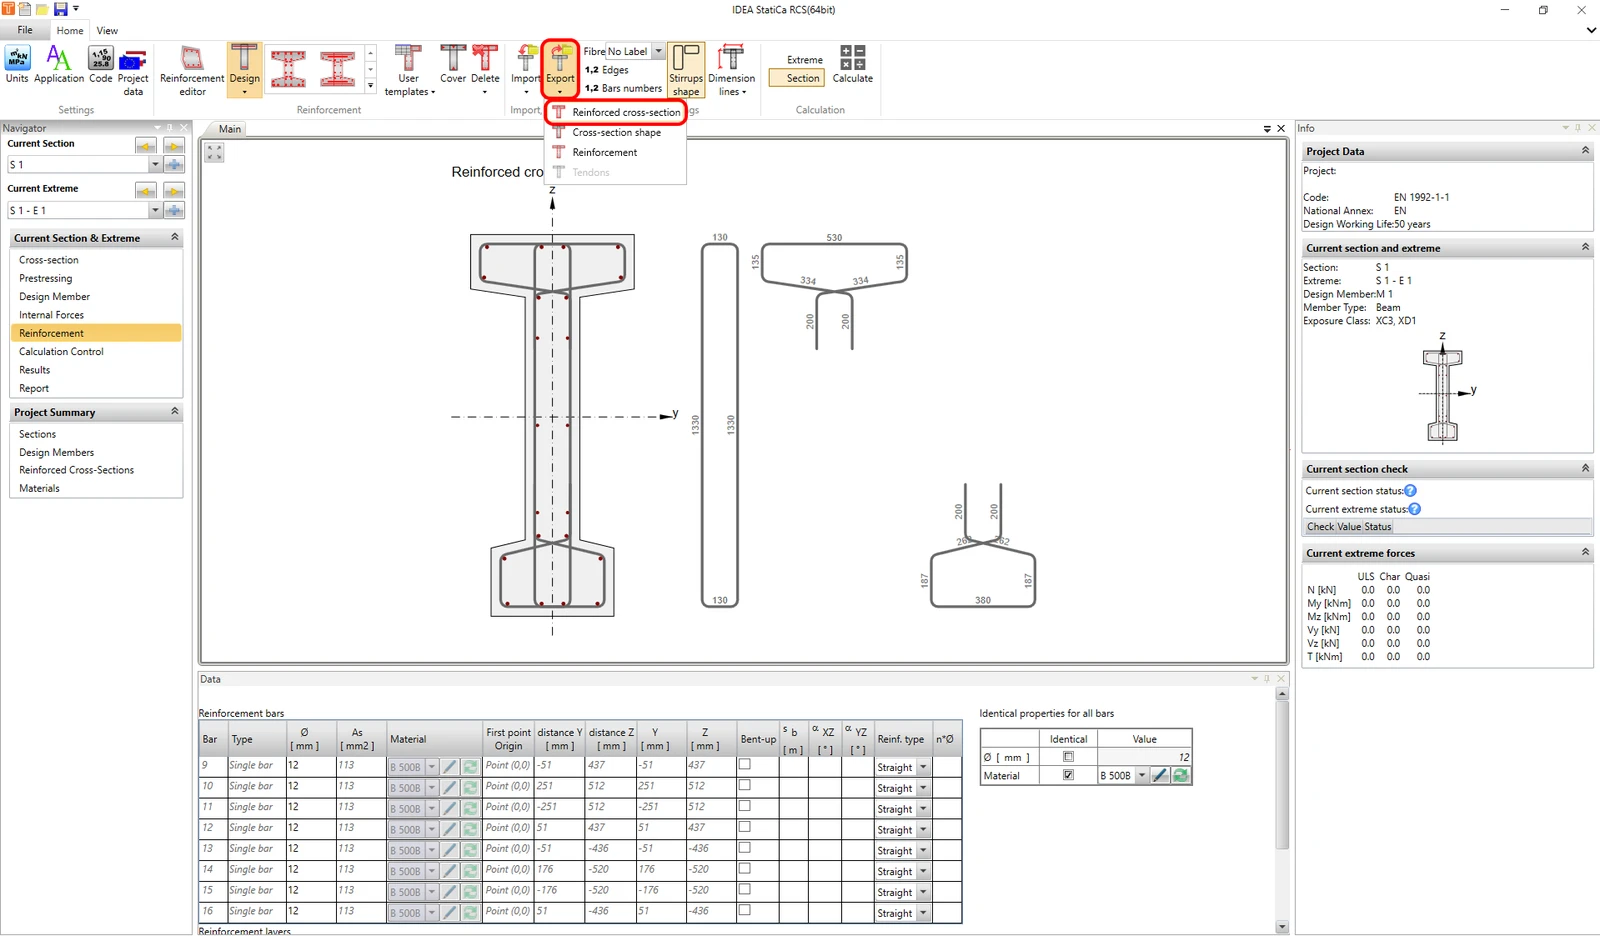The image size is (1600, 936).
Task: Toggle Bent-up checkbox for bar 10
Action: 744,785
